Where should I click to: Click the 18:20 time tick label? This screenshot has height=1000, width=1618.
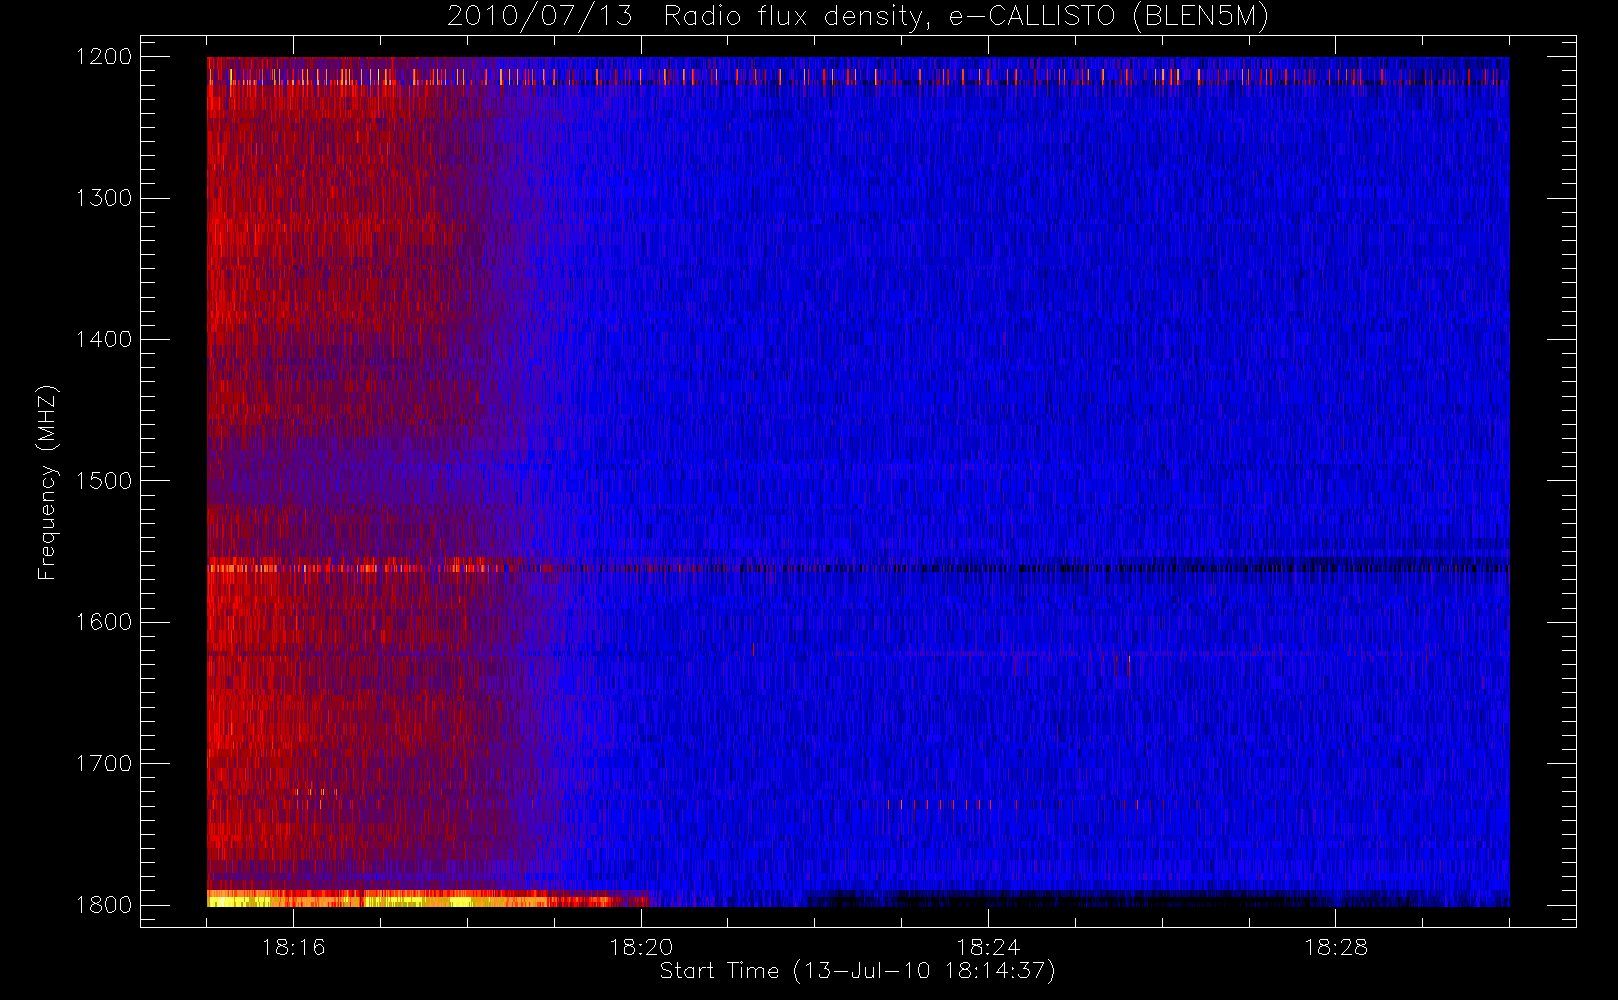[641, 947]
